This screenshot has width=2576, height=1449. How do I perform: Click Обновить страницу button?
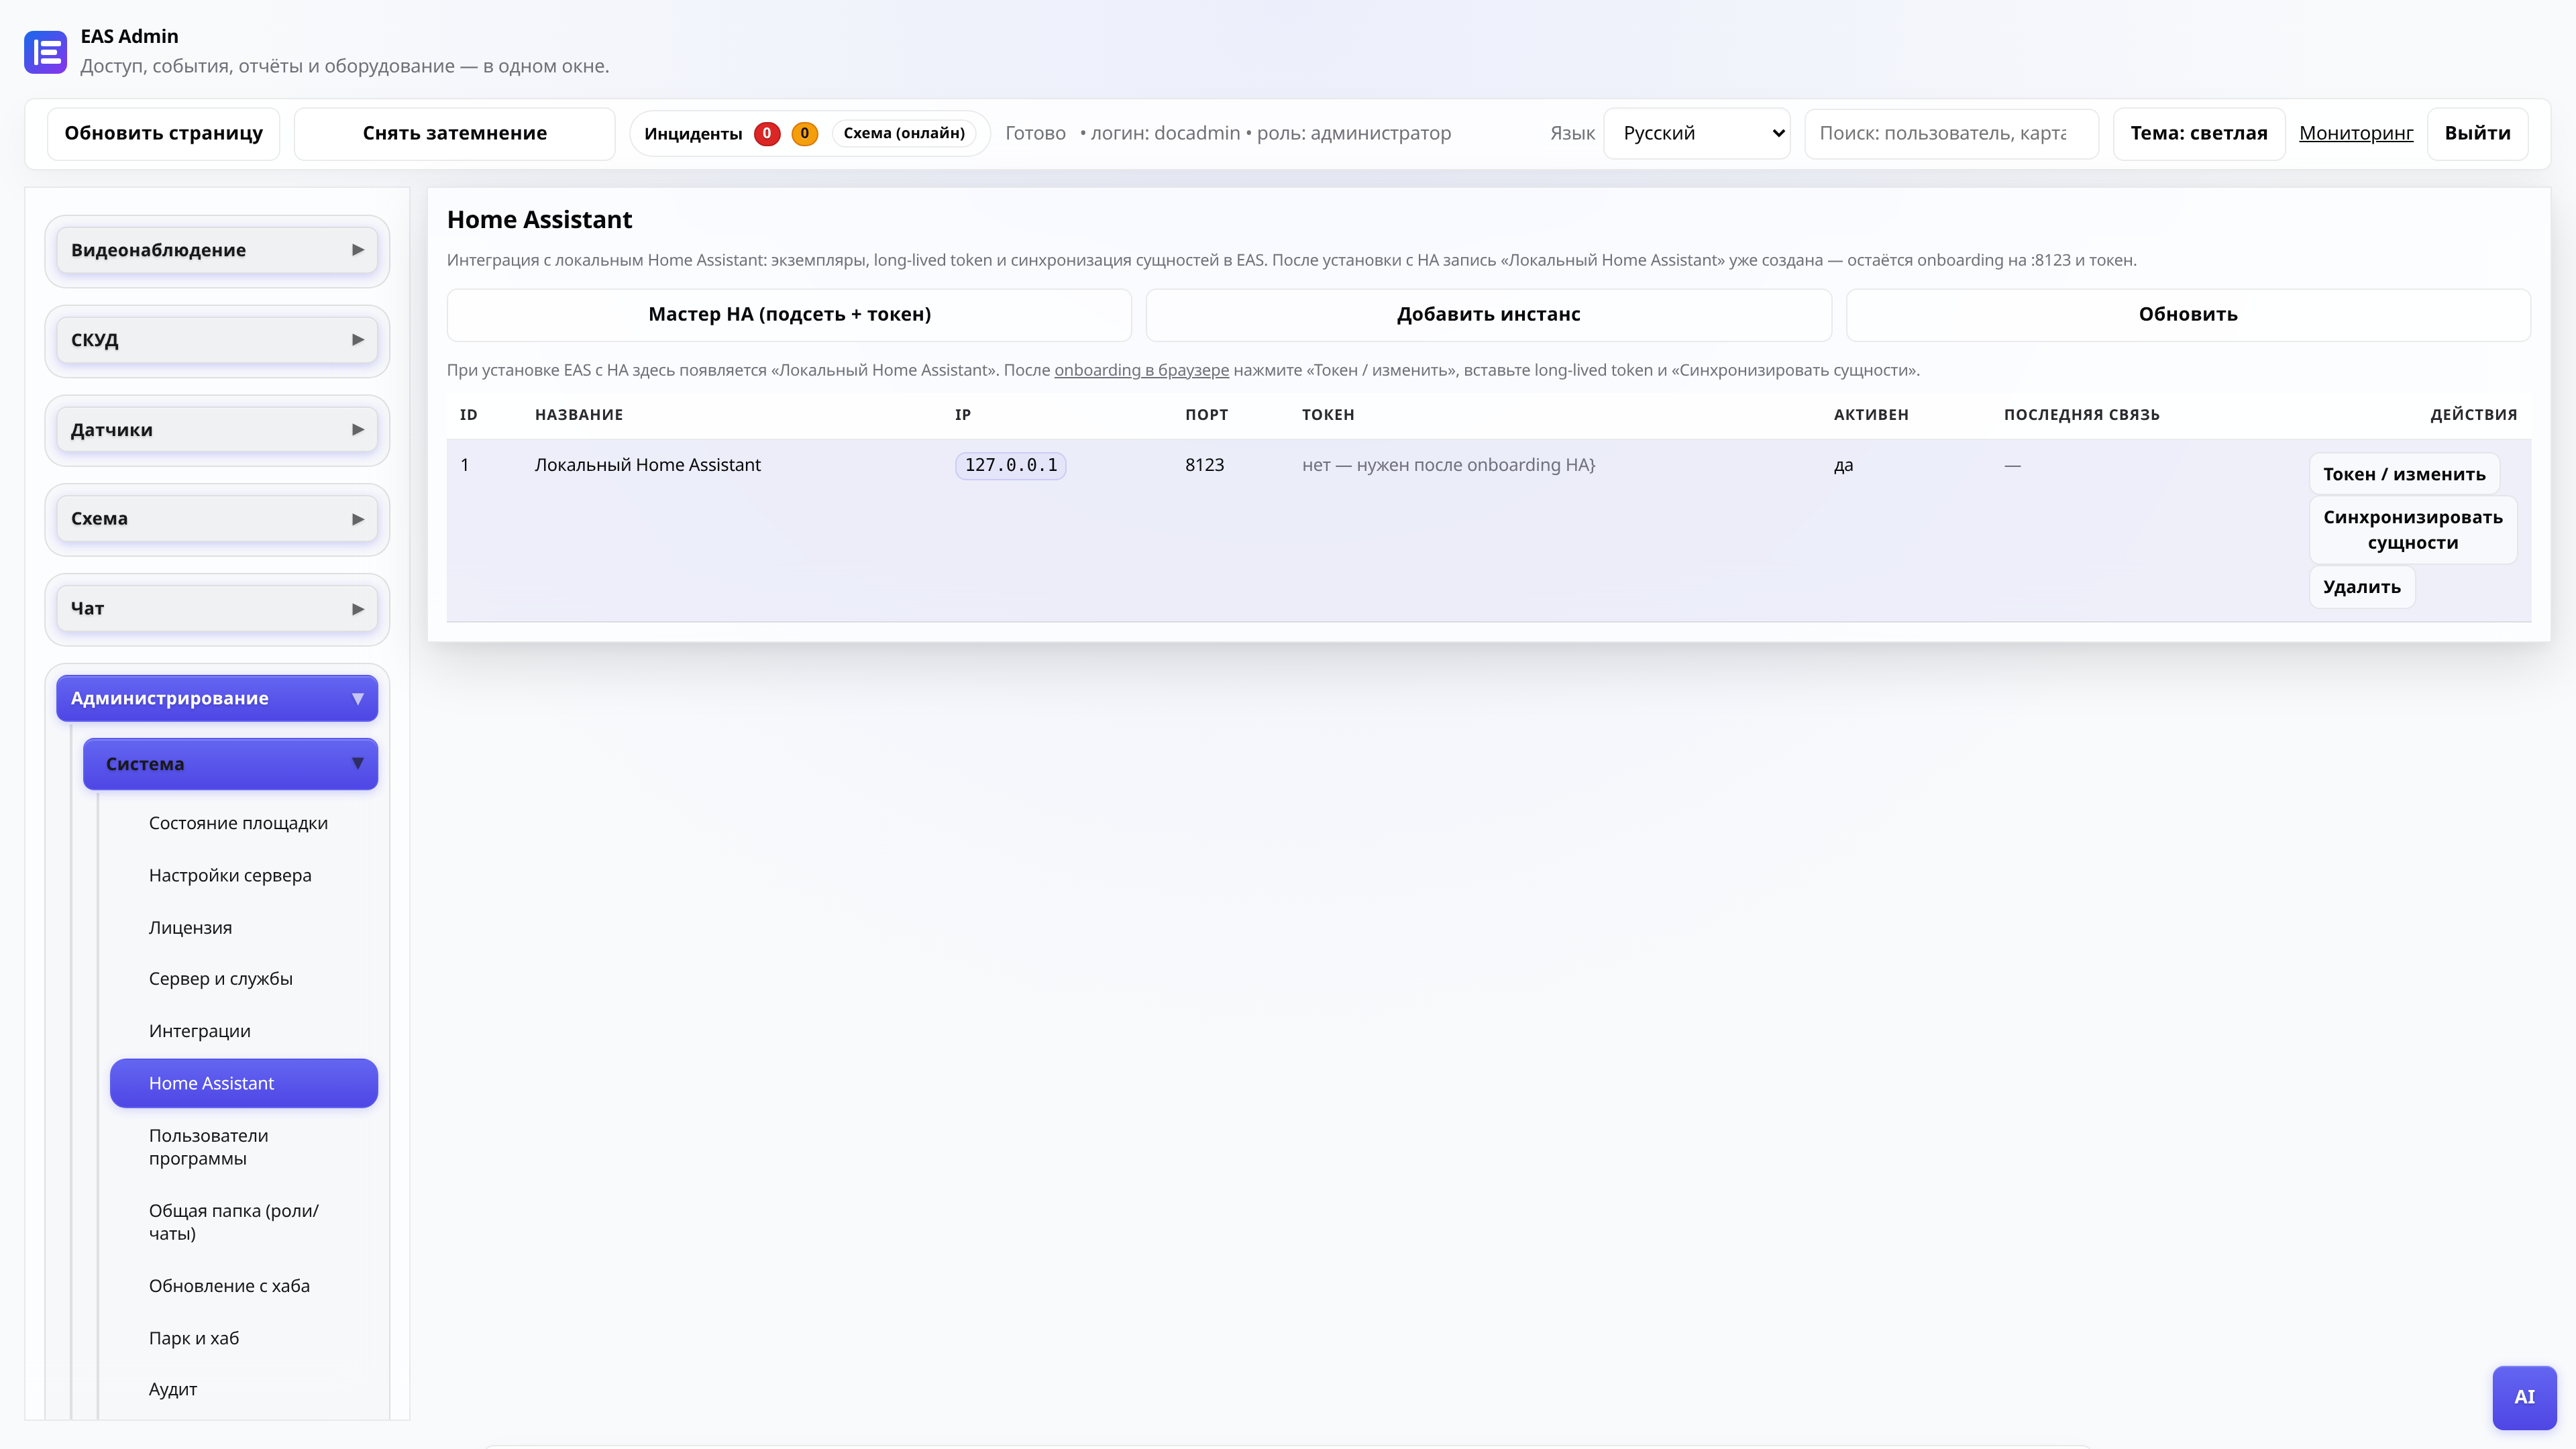click(x=164, y=133)
